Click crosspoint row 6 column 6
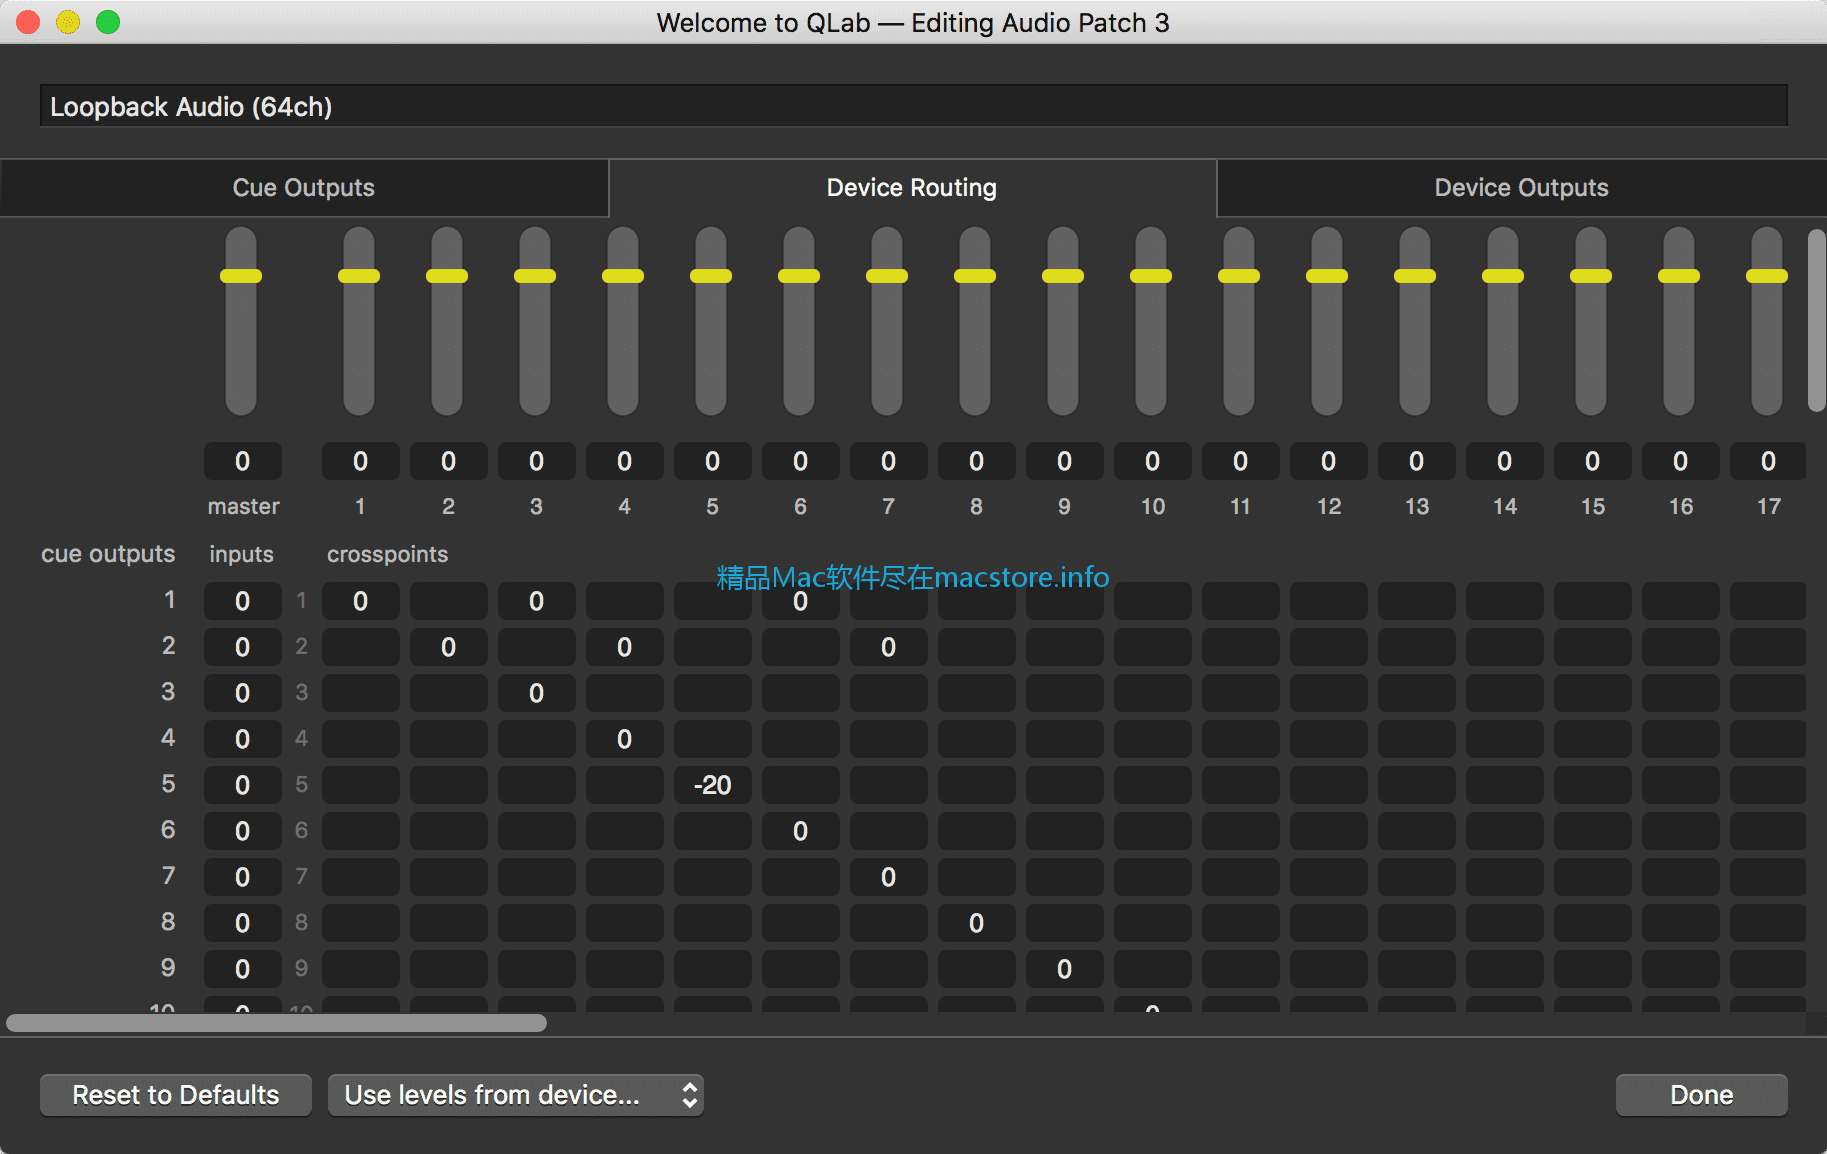This screenshot has height=1154, width=1827. pyautogui.click(x=800, y=831)
